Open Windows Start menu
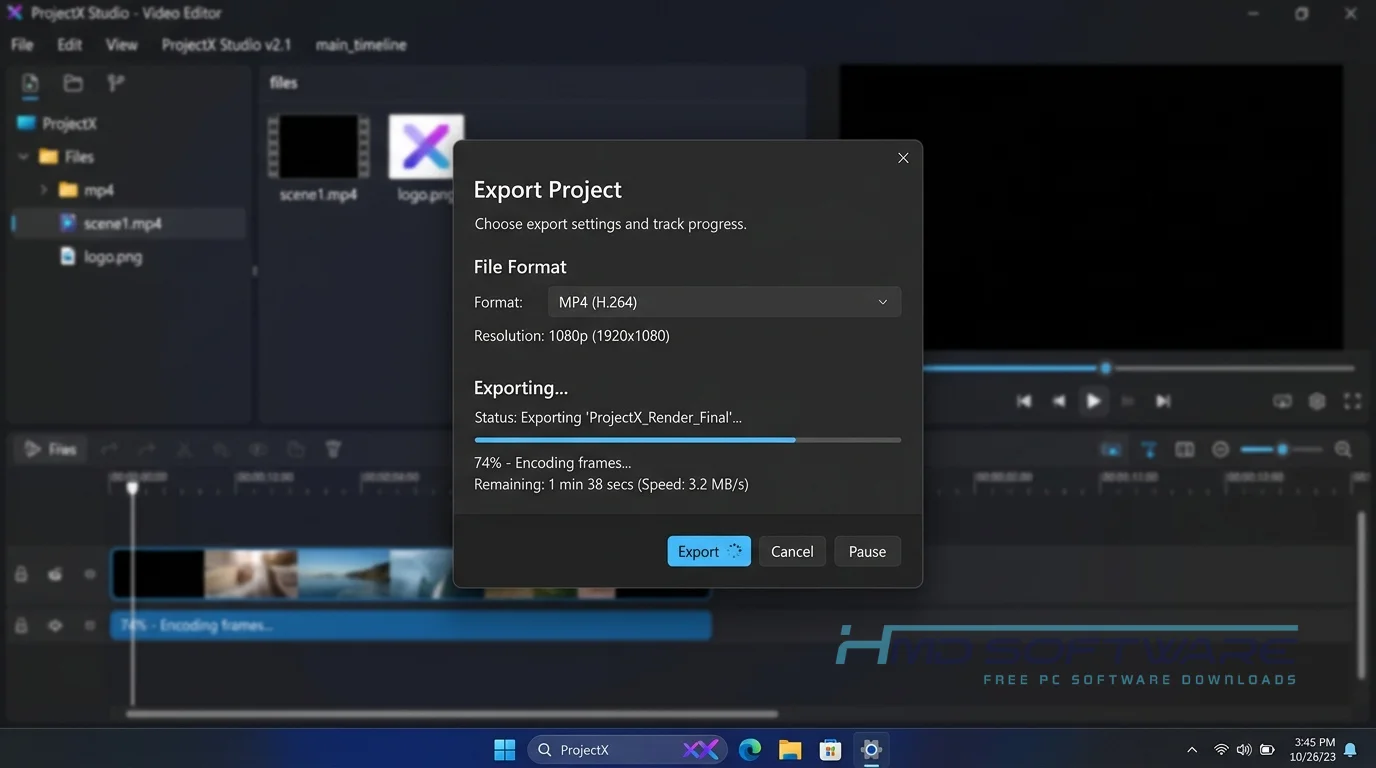 click(x=505, y=749)
